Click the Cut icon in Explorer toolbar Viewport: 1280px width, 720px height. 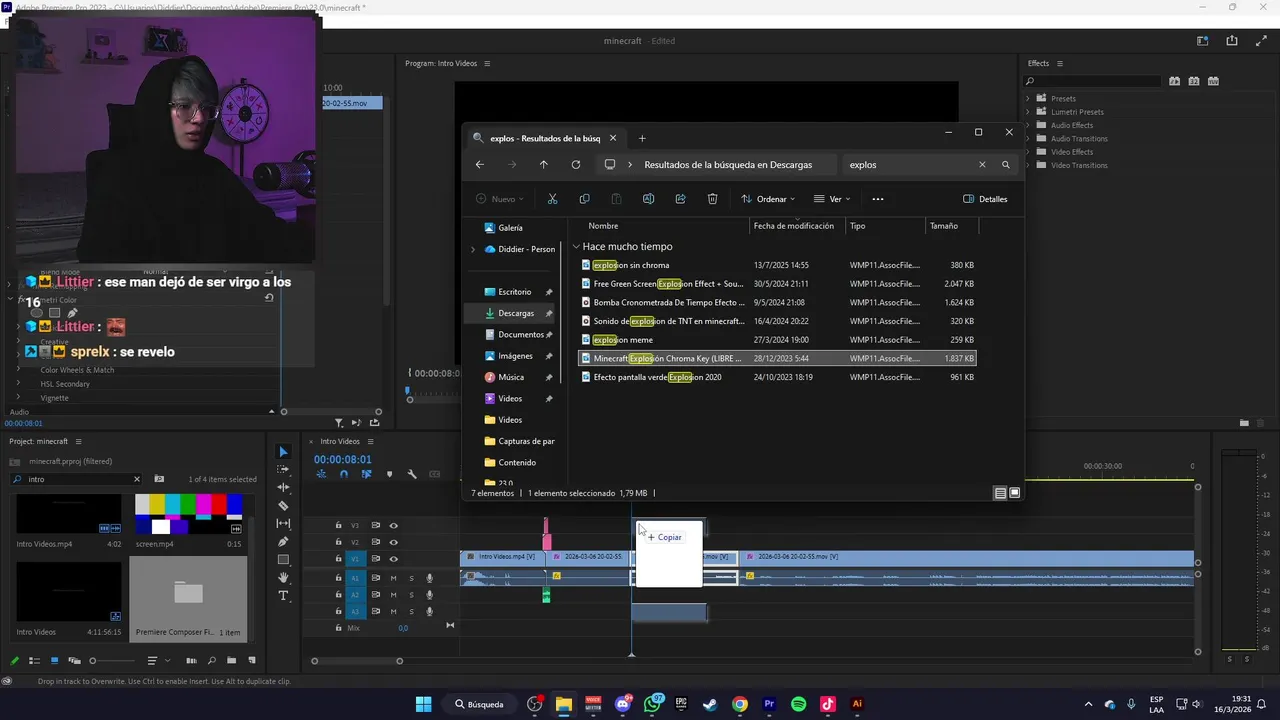[x=552, y=199]
